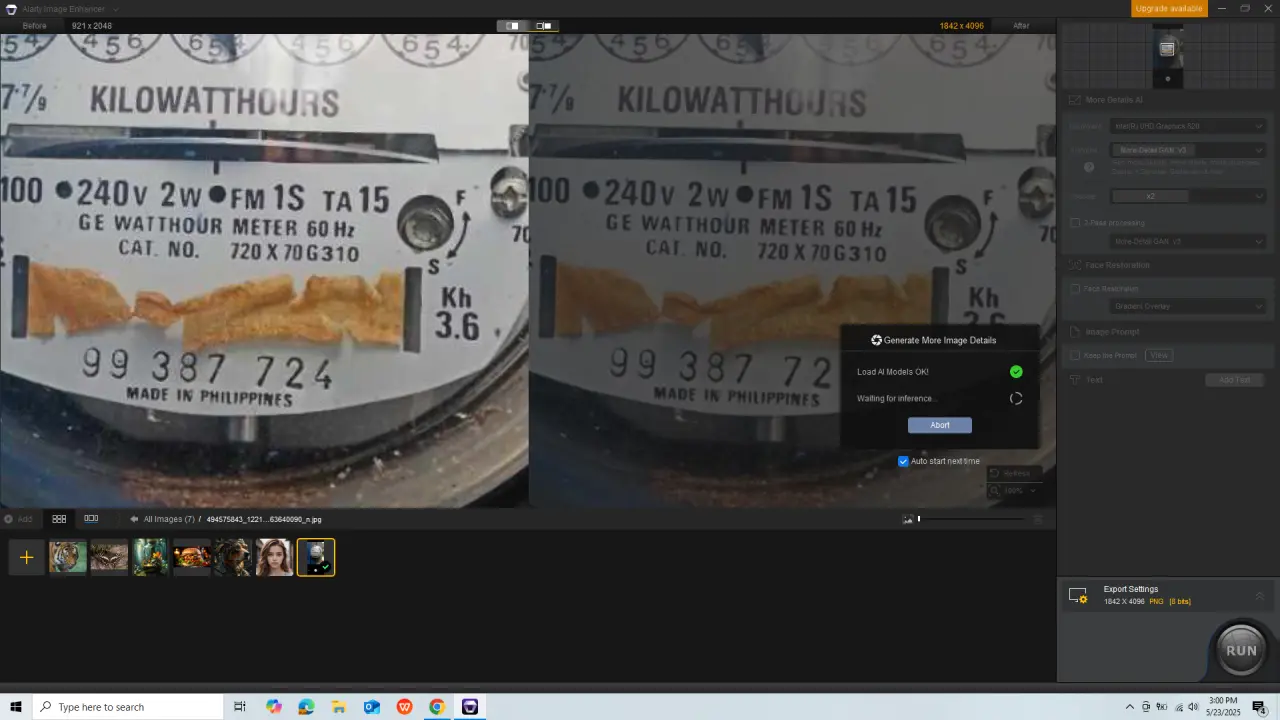Open the app title dropdown menu

pyautogui.click(x=118, y=9)
